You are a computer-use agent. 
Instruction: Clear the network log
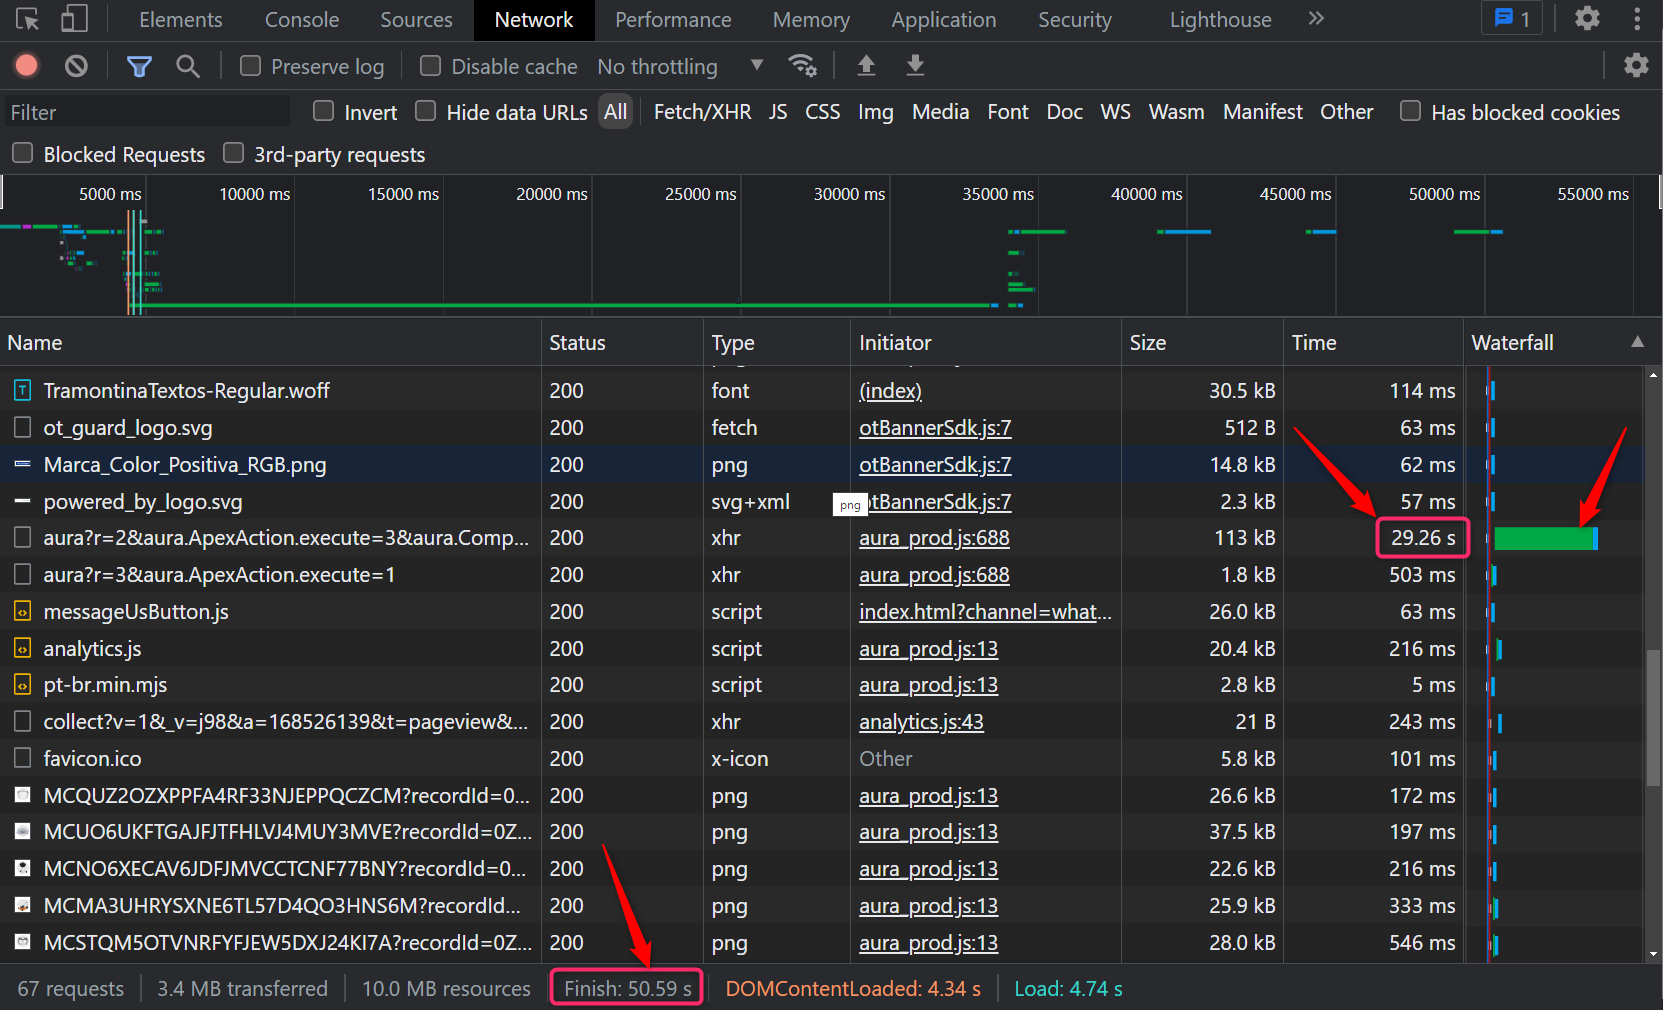coord(76,66)
